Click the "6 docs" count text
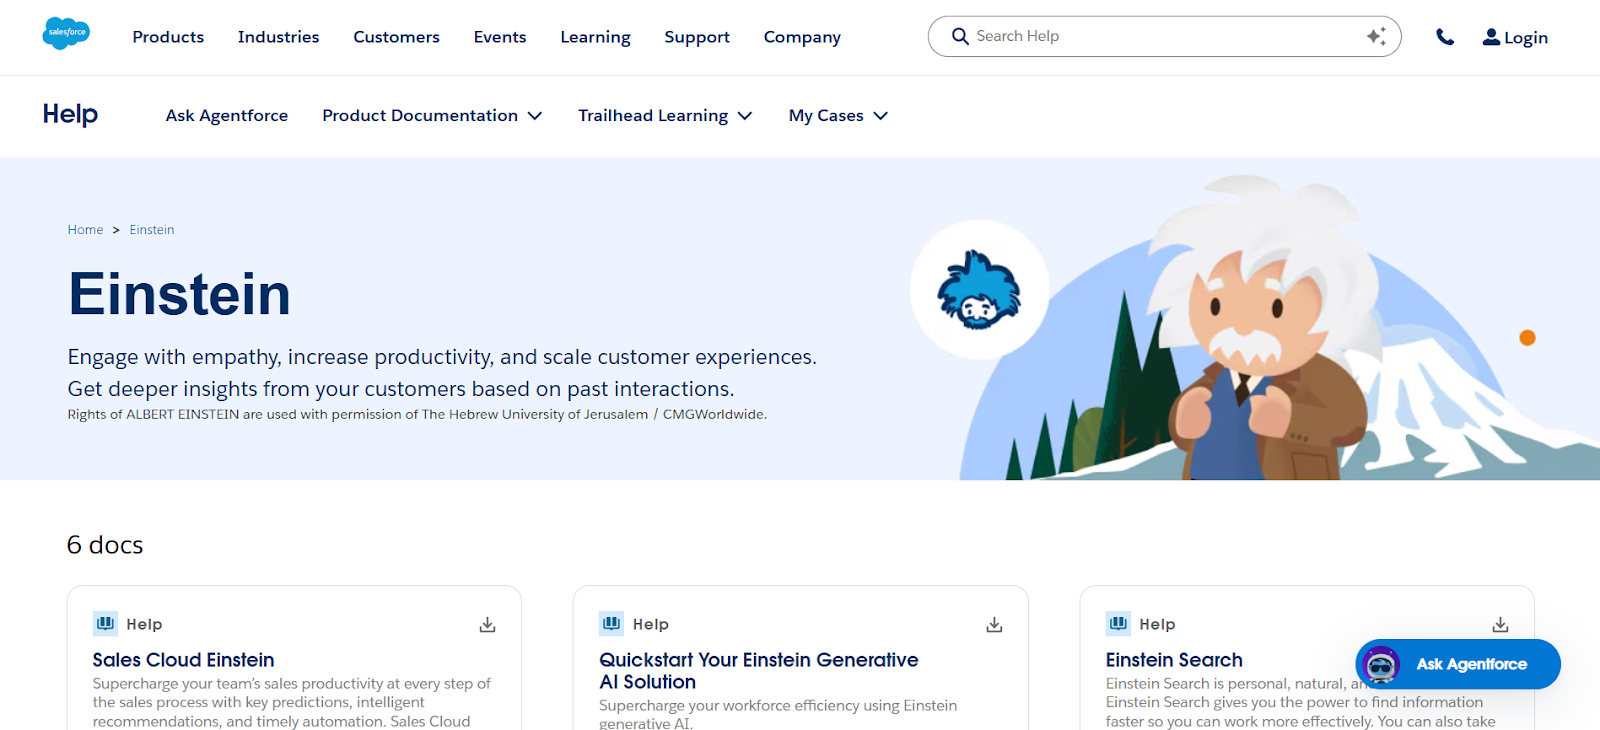The width and height of the screenshot is (1600, 730). point(105,545)
